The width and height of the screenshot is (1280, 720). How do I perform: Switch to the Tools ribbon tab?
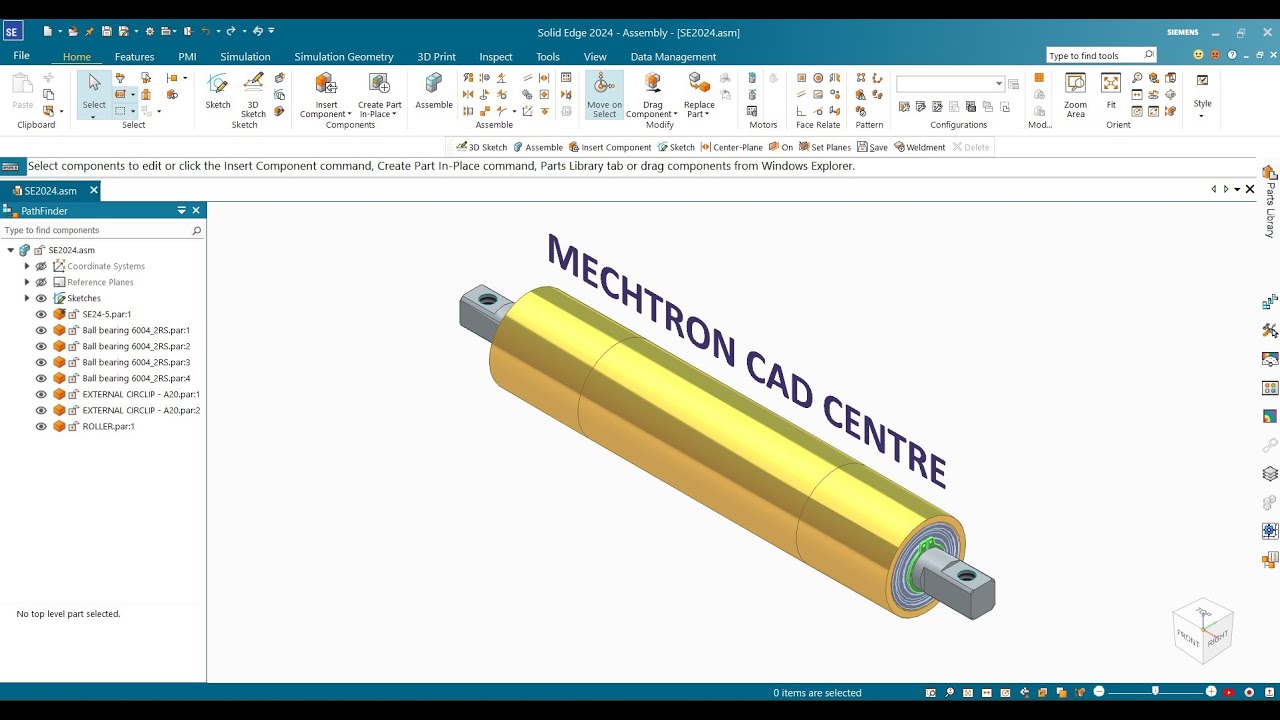(548, 57)
